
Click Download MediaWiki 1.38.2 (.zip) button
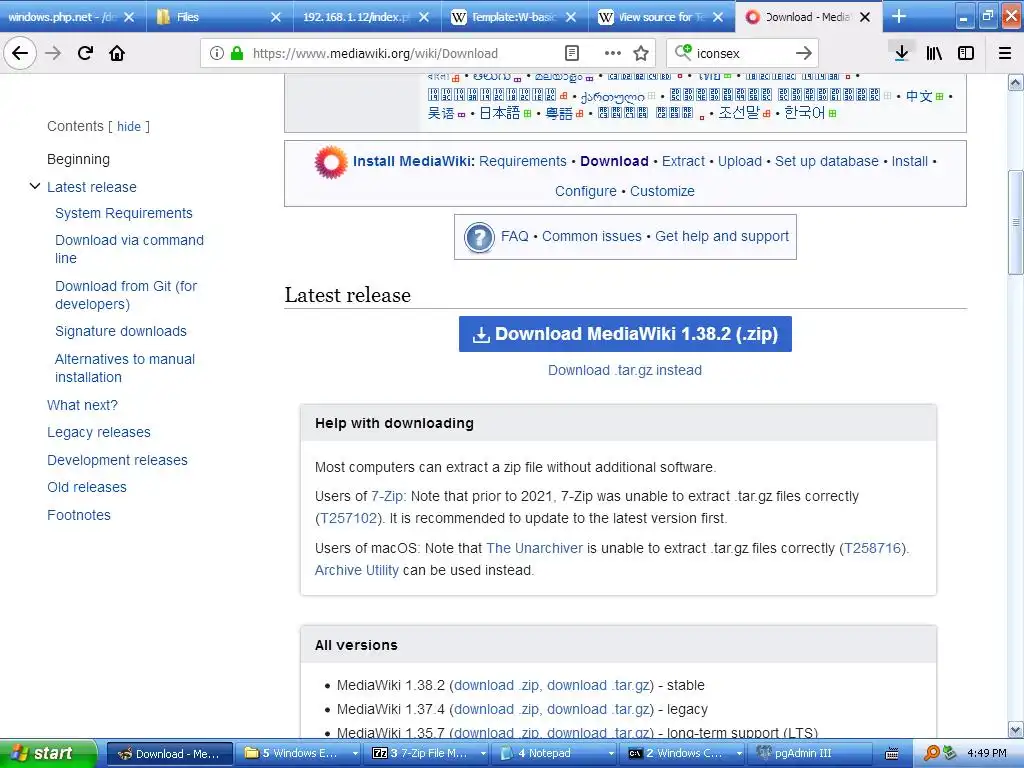625,334
